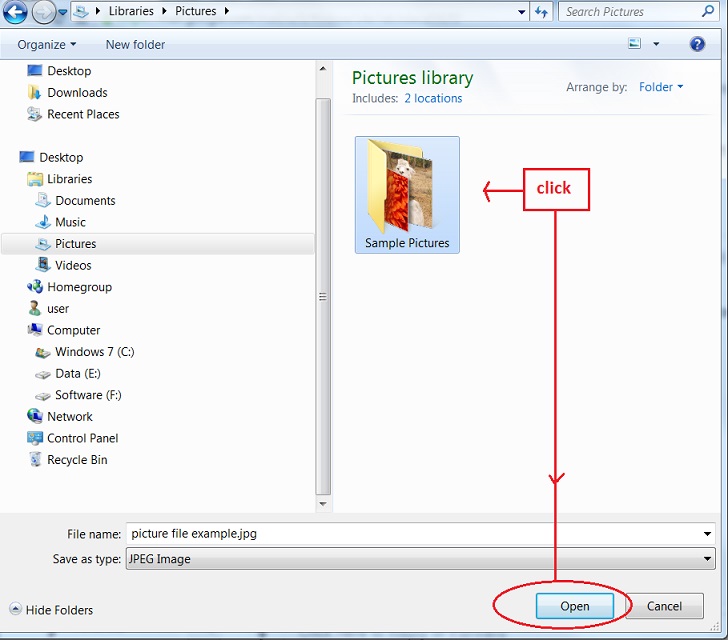Viewport: 728px width, 640px height.
Task: Click the Libraries icon in address bar
Action: [81, 11]
